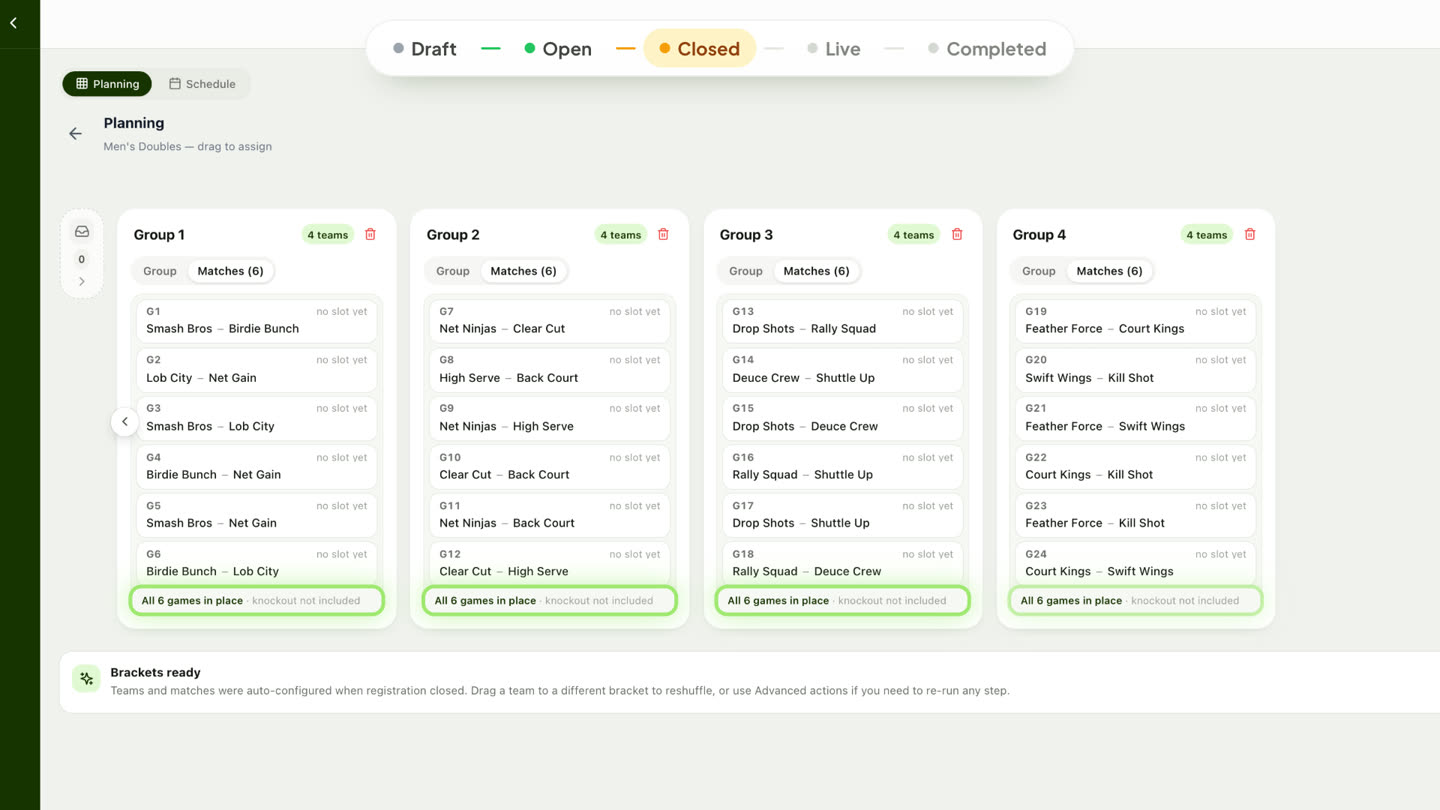Select match G23 Feather Force – Kill Shot
This screenshot has height=810, width=1440.
1136,515
